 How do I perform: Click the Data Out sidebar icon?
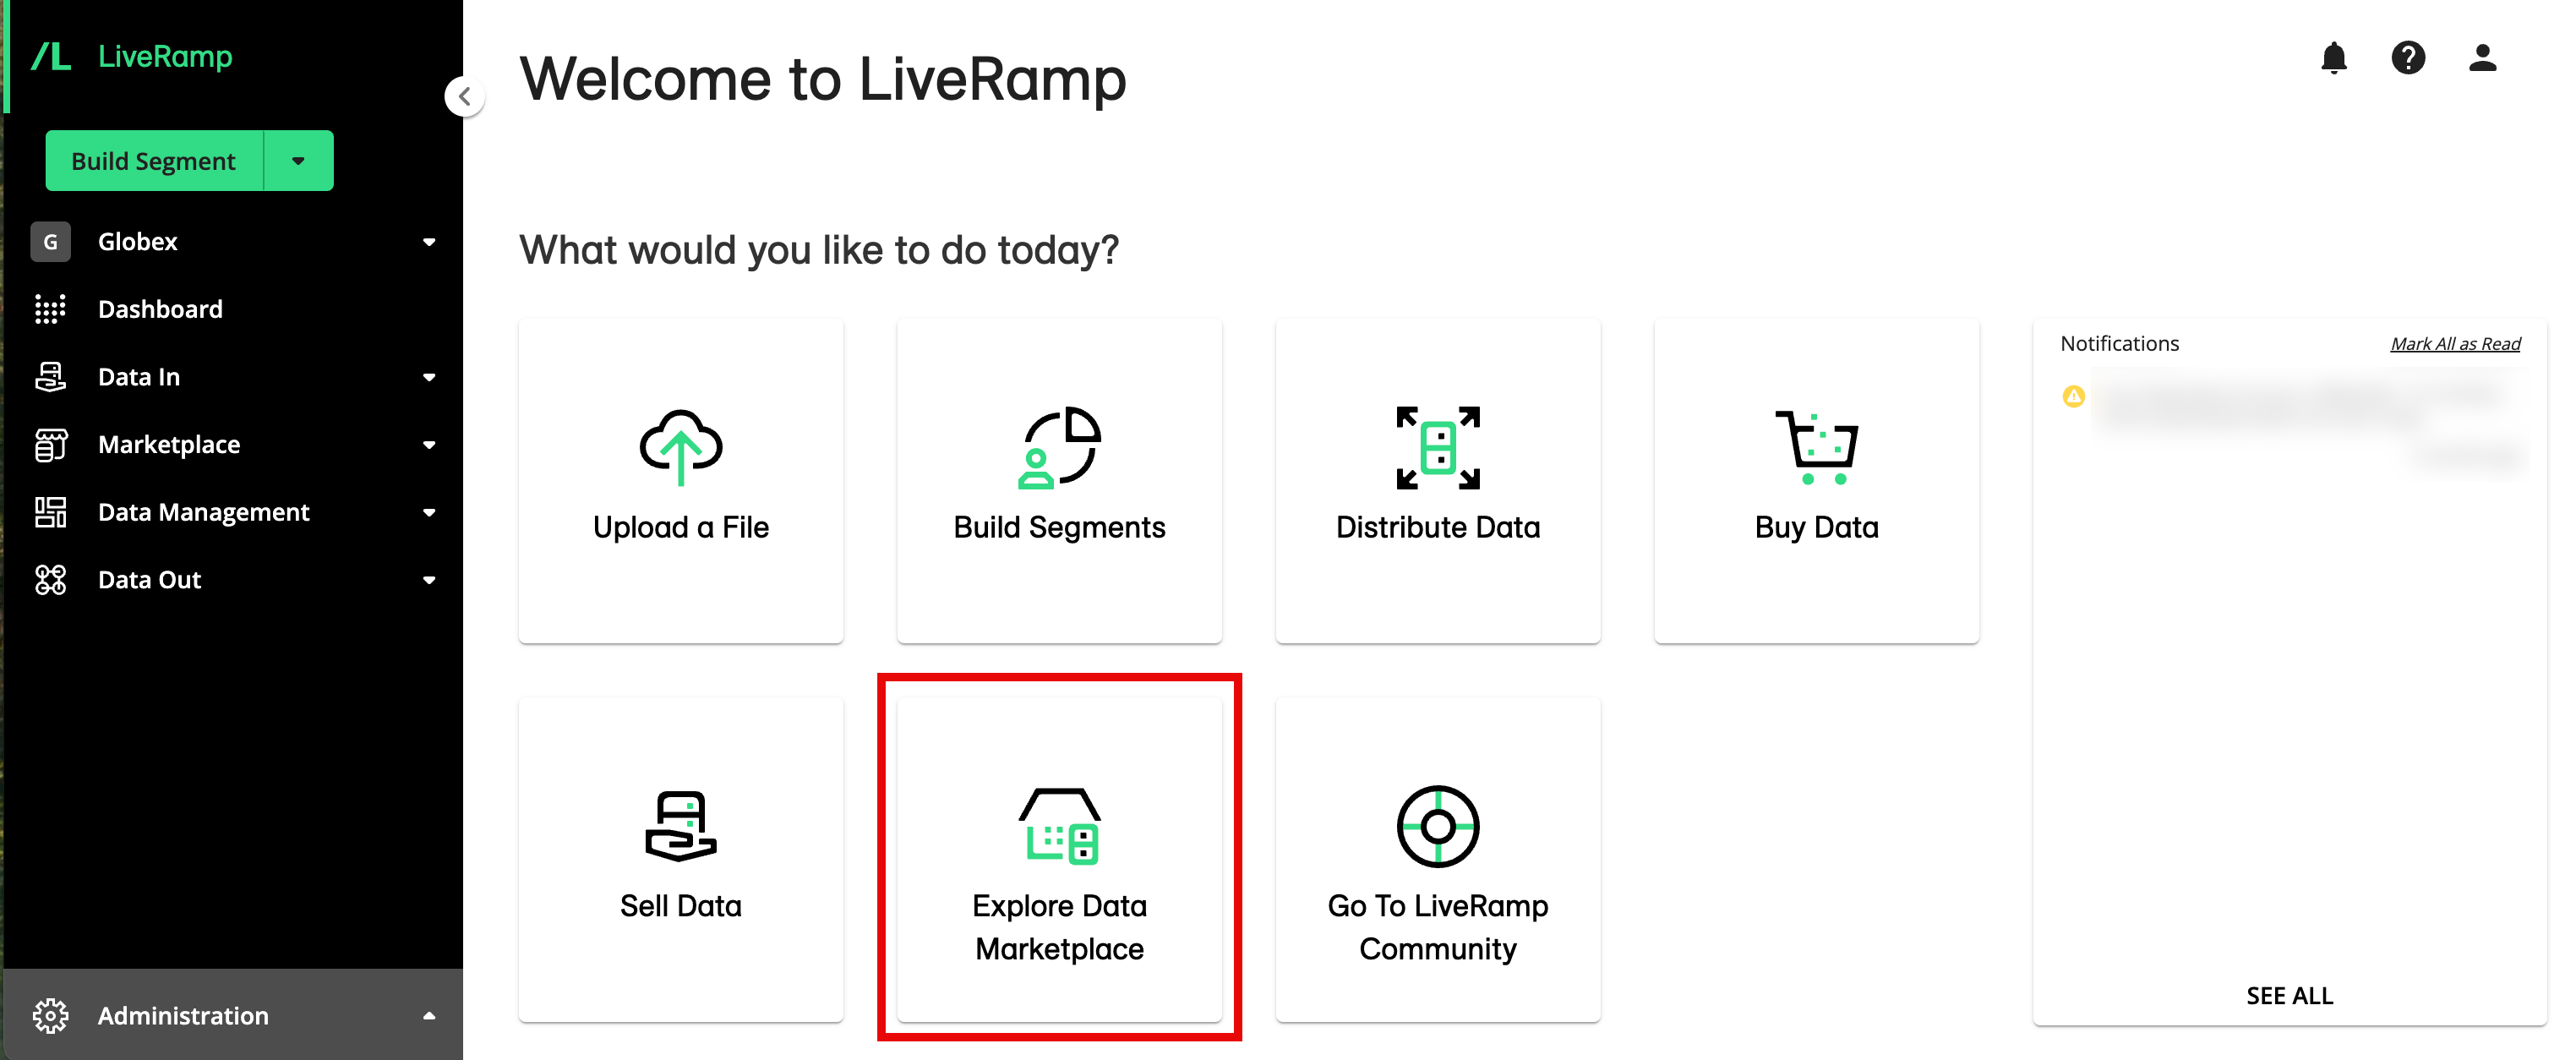pyautogui.click(x=50, y=580)
